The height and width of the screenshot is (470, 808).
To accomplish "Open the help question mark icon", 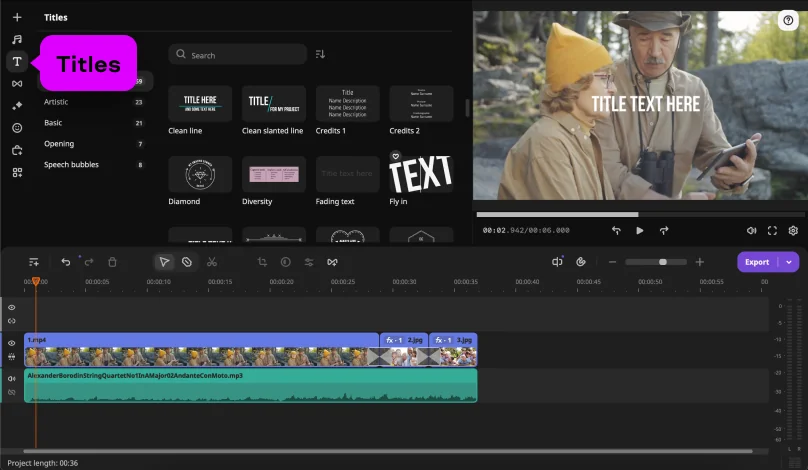I will [789, 20].
